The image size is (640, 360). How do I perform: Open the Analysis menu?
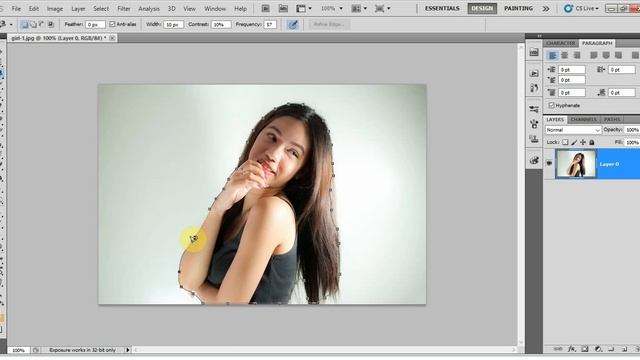pyautogui.click(x=149, y=9)
